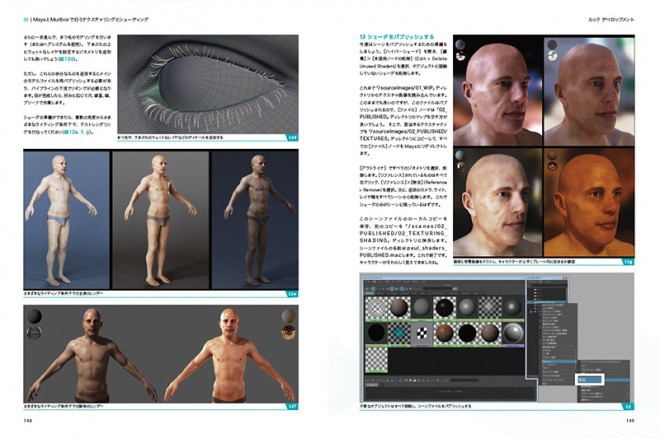Click the text field in Hypershade top toolbar

(438, 289)
